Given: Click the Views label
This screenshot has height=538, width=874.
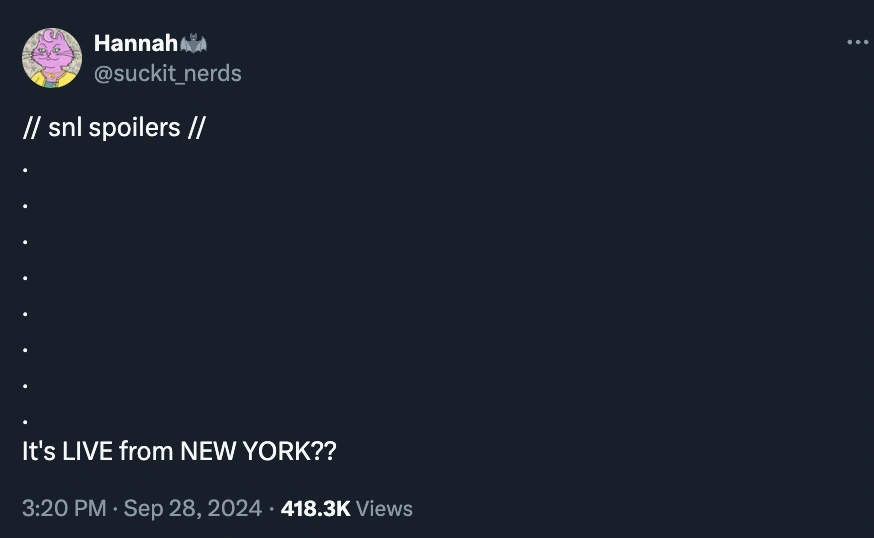Looking at the screenshot, I should [x=384, y=508].
